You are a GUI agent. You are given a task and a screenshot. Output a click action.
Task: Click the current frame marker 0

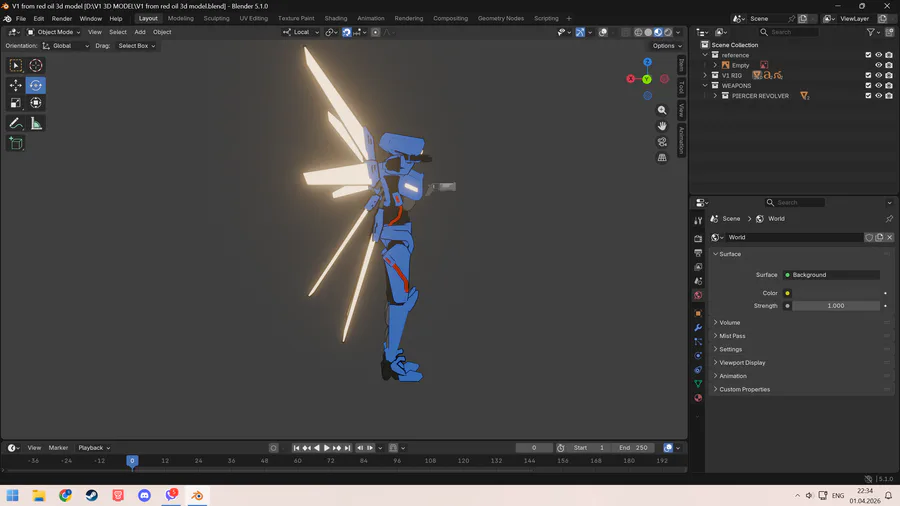(x=132, y=461)
